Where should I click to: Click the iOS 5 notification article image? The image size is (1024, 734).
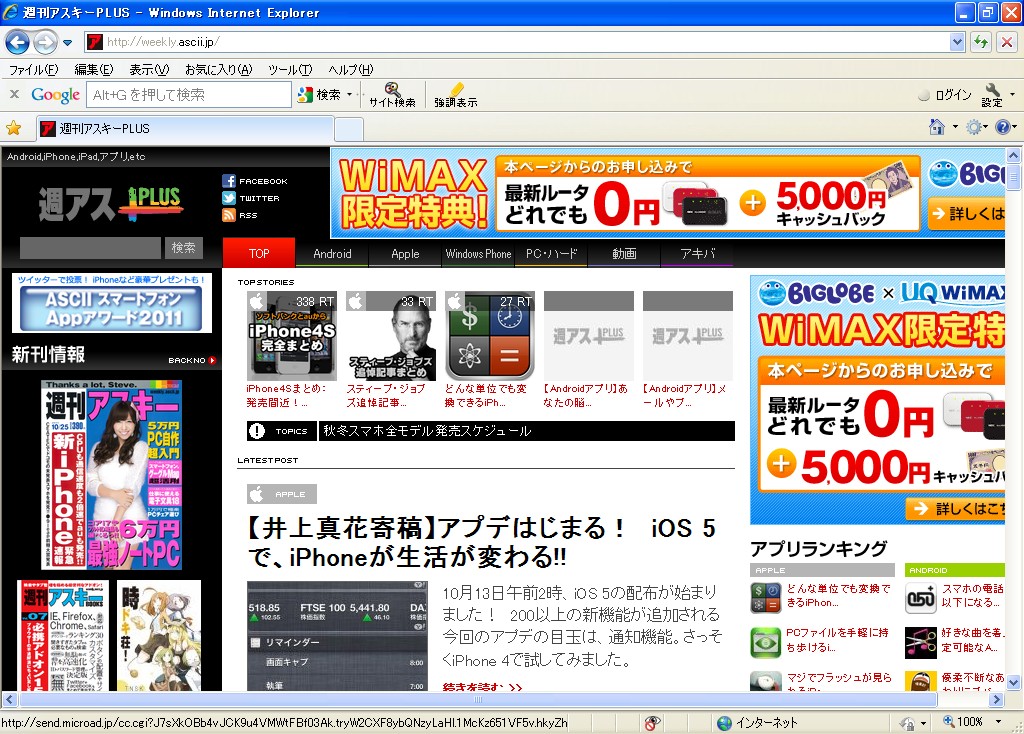(x=337, y=635)
